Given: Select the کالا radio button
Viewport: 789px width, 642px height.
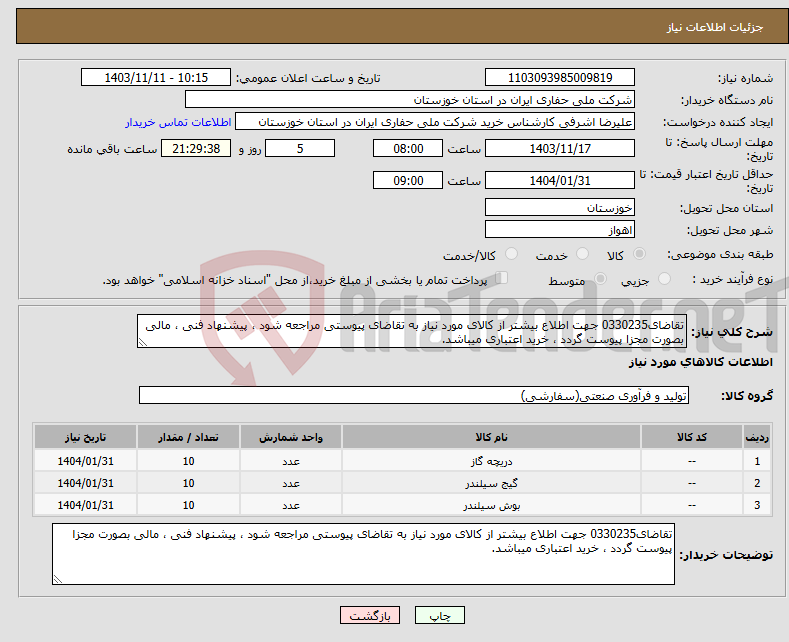Looking at the screenshot, I should 639,254.
